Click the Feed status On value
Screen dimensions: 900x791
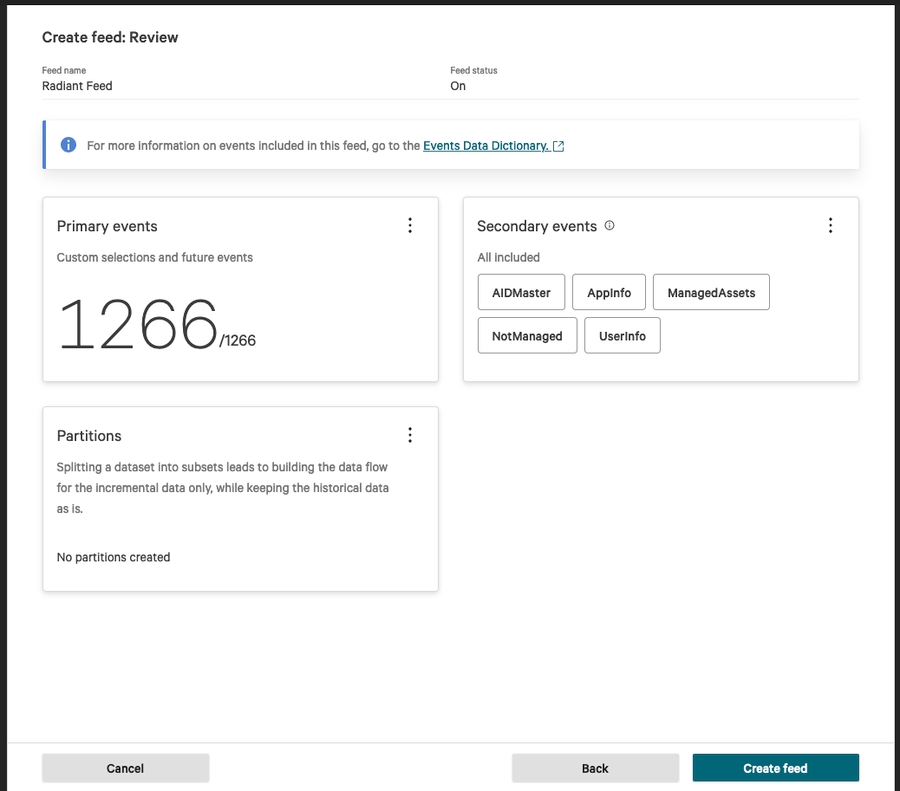tap(458, 86)
